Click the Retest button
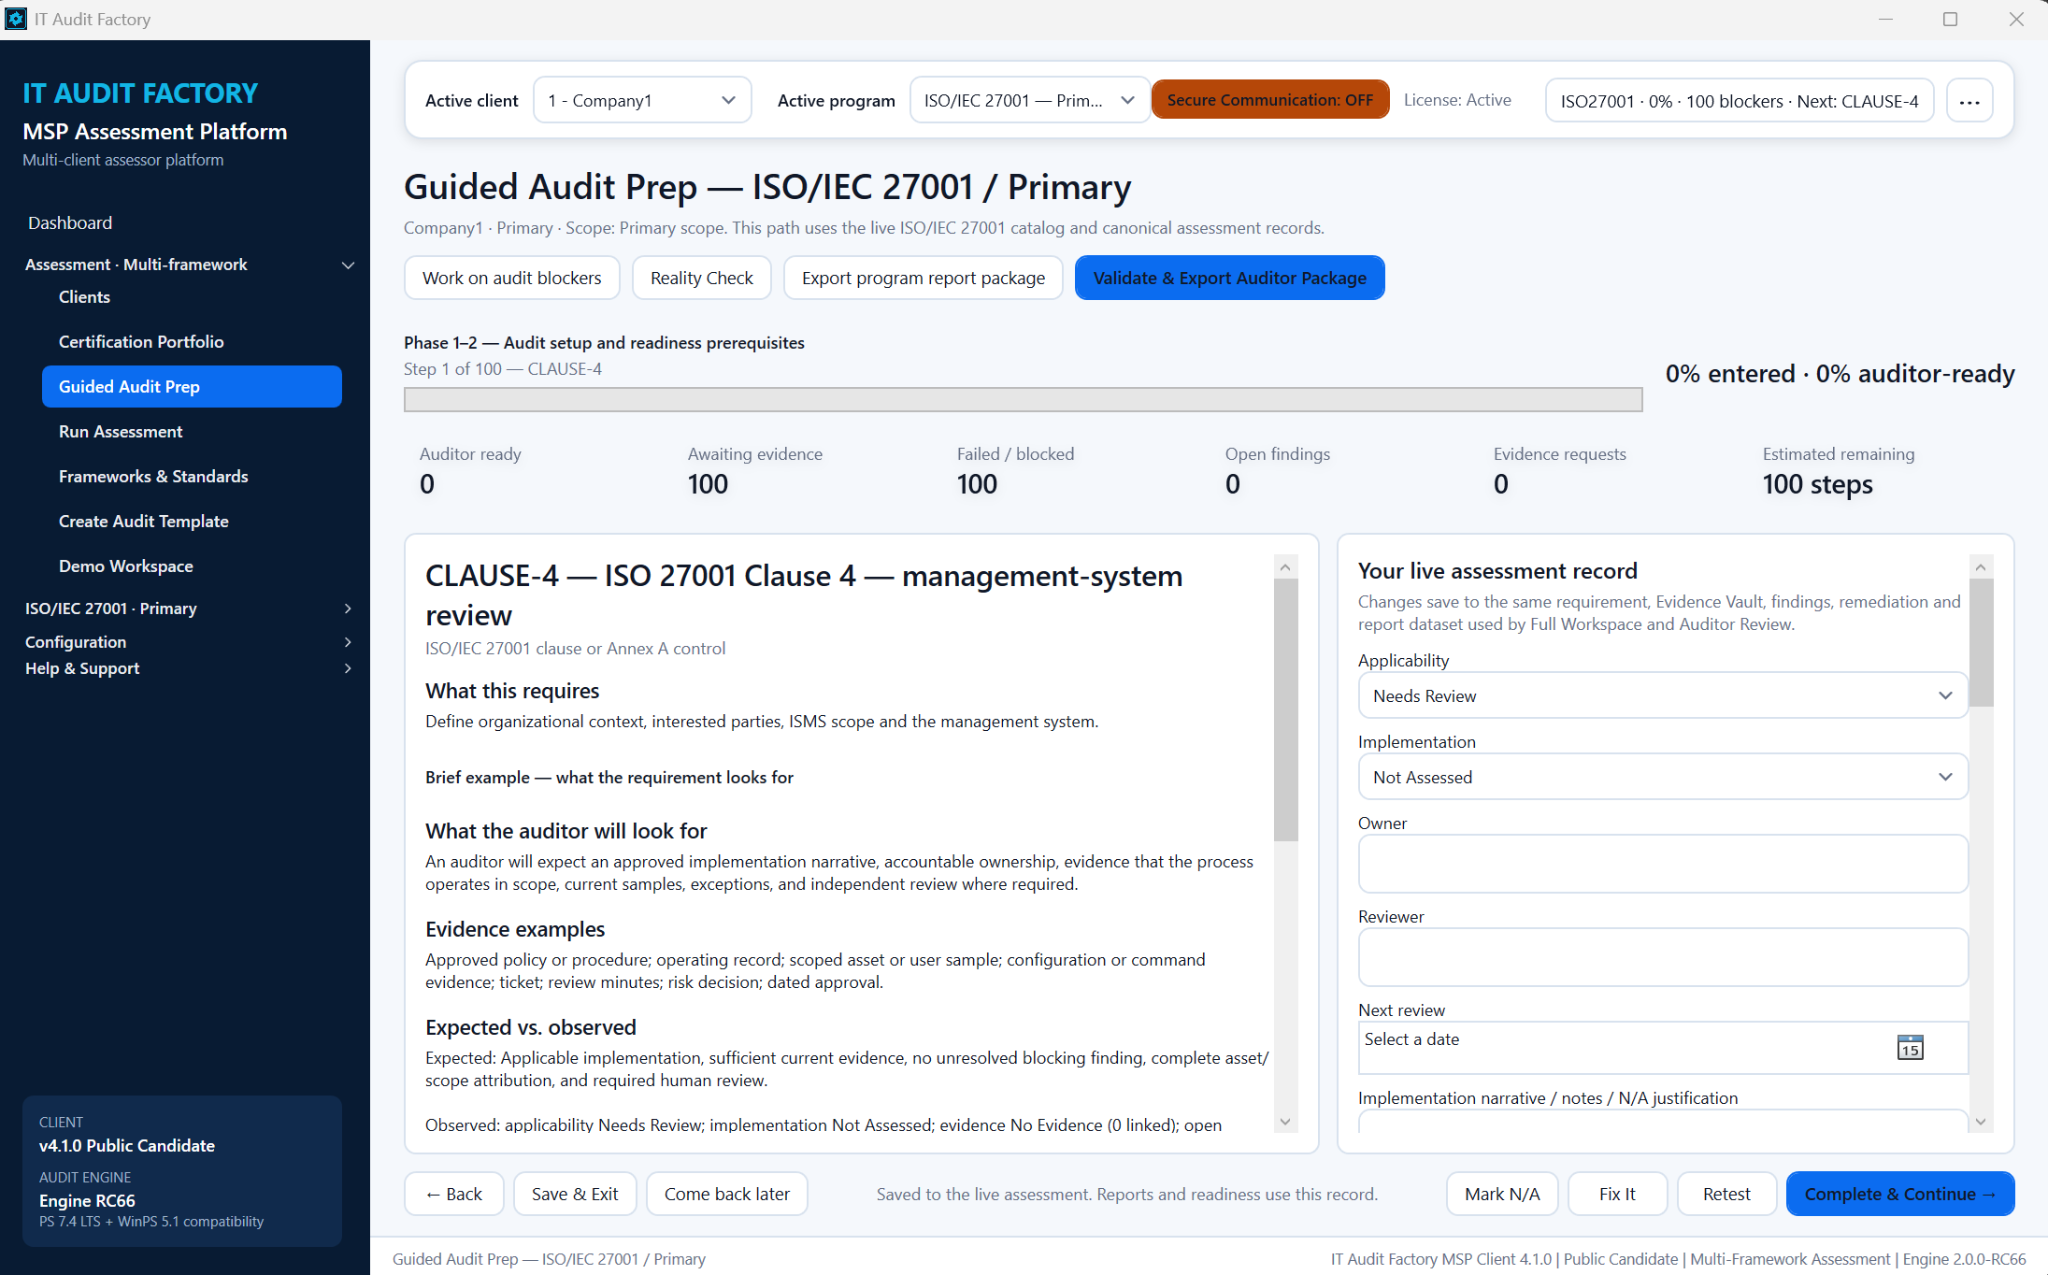This screenshot has height=1275, width=2048. (1726, 1194)
